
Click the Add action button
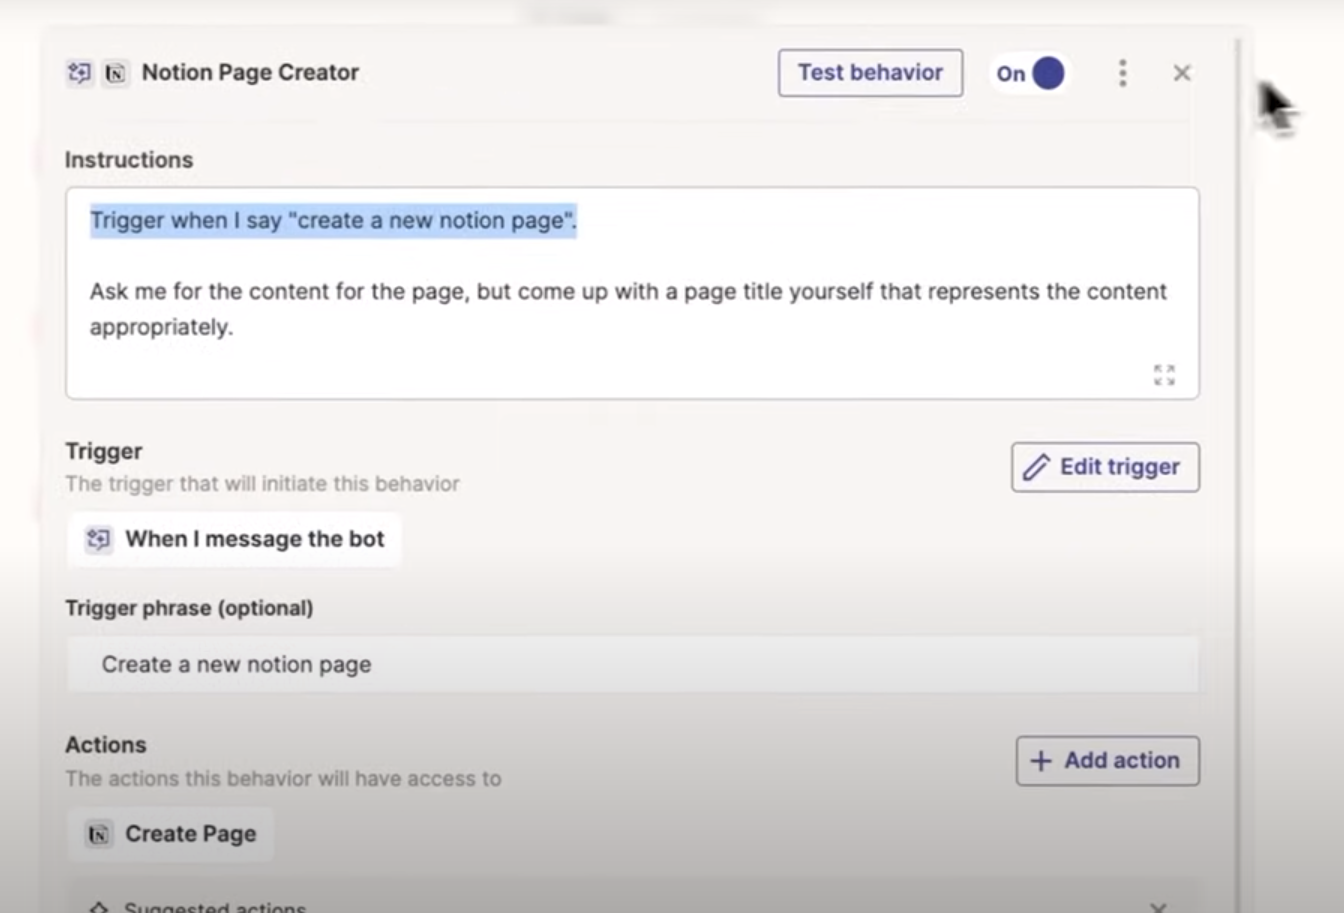click(x=1108, y=761)
